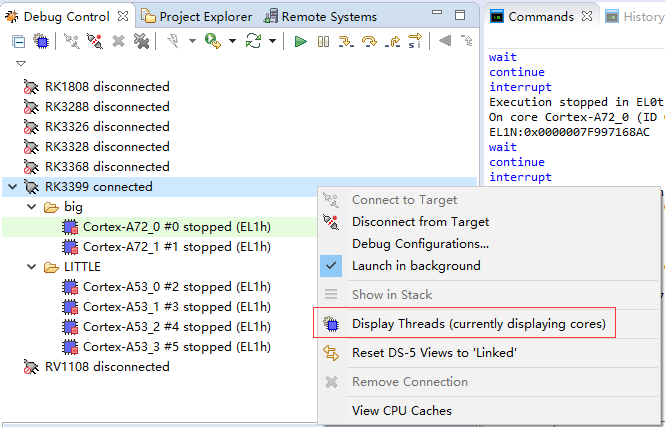The width and height of the screenshot is (665, 427).
Task: Collapse the RK3399 connected tree node
Action: (13, 187)
